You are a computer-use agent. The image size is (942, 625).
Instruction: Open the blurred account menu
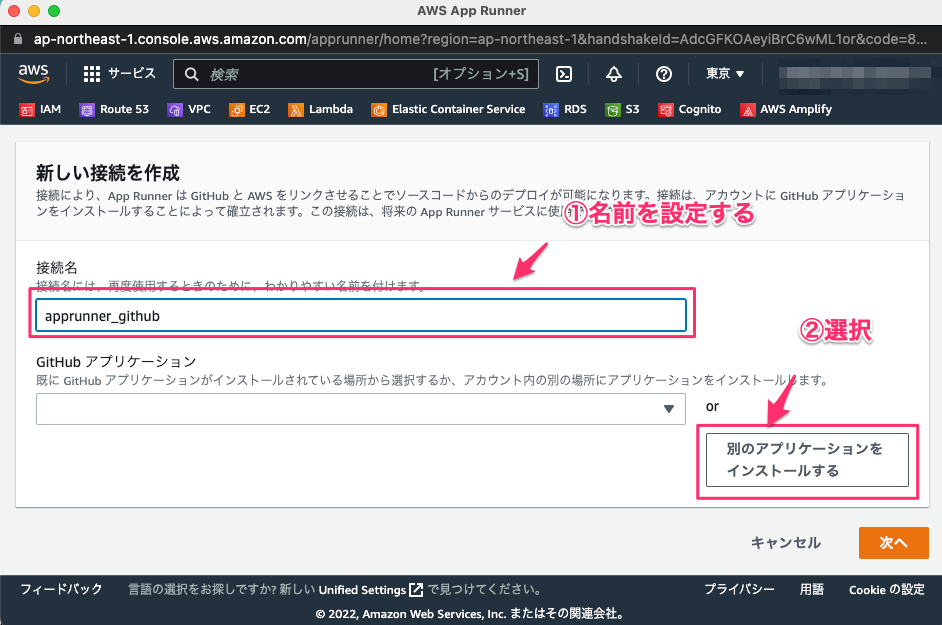point(854,78)
